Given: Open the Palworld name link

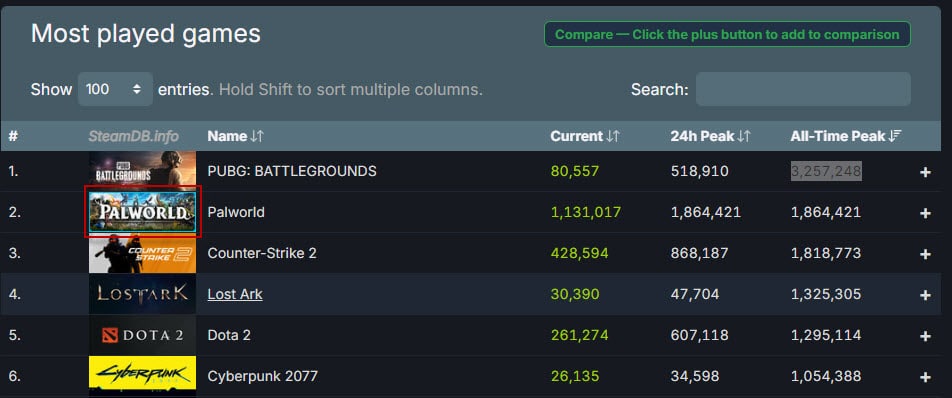Looking at the screenshot, I should pos(236,212).
